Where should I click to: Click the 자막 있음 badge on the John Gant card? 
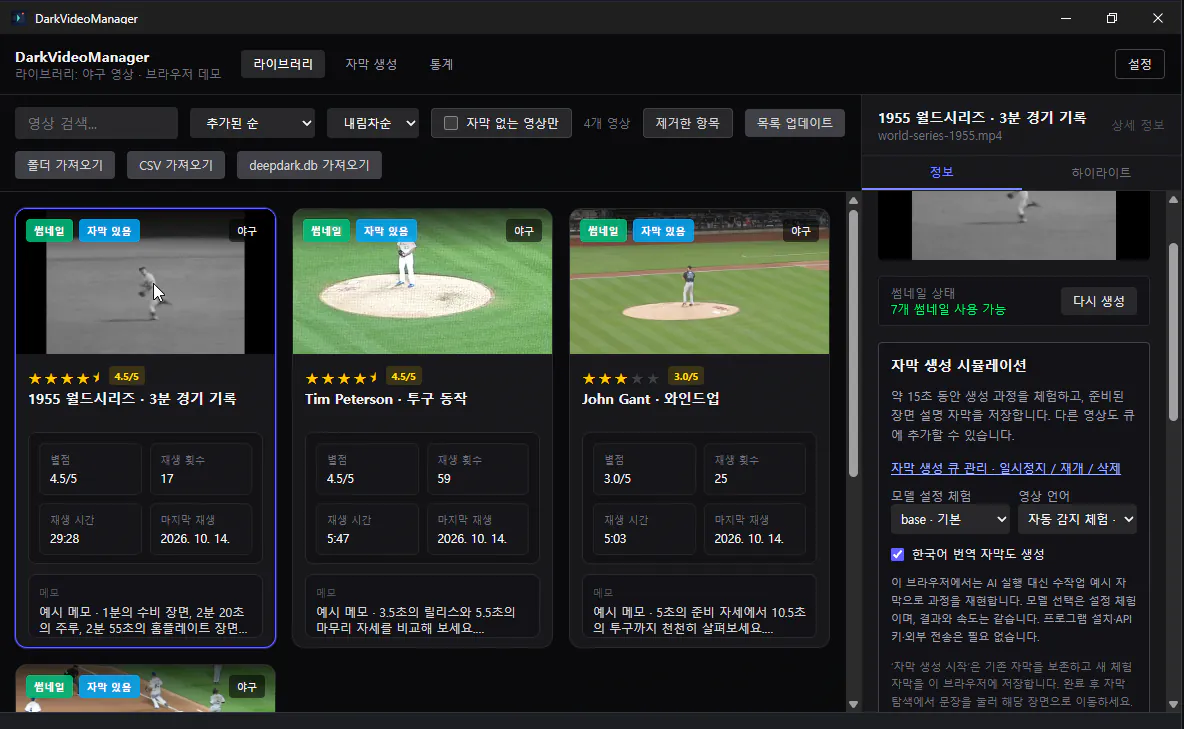coord(662,231)
